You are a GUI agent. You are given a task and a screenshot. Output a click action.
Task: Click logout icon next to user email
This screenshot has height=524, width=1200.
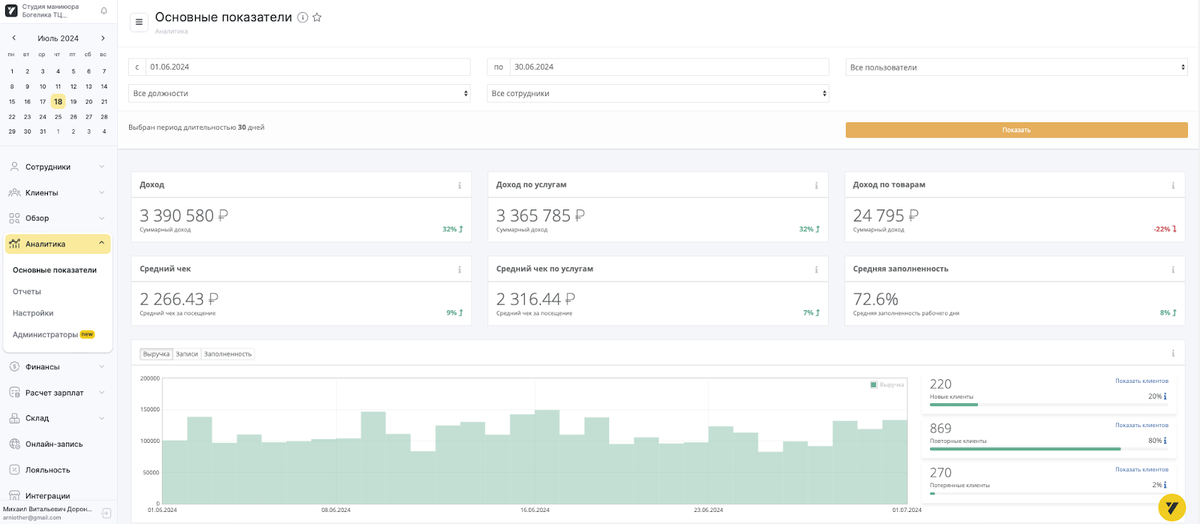click(107, 513)
